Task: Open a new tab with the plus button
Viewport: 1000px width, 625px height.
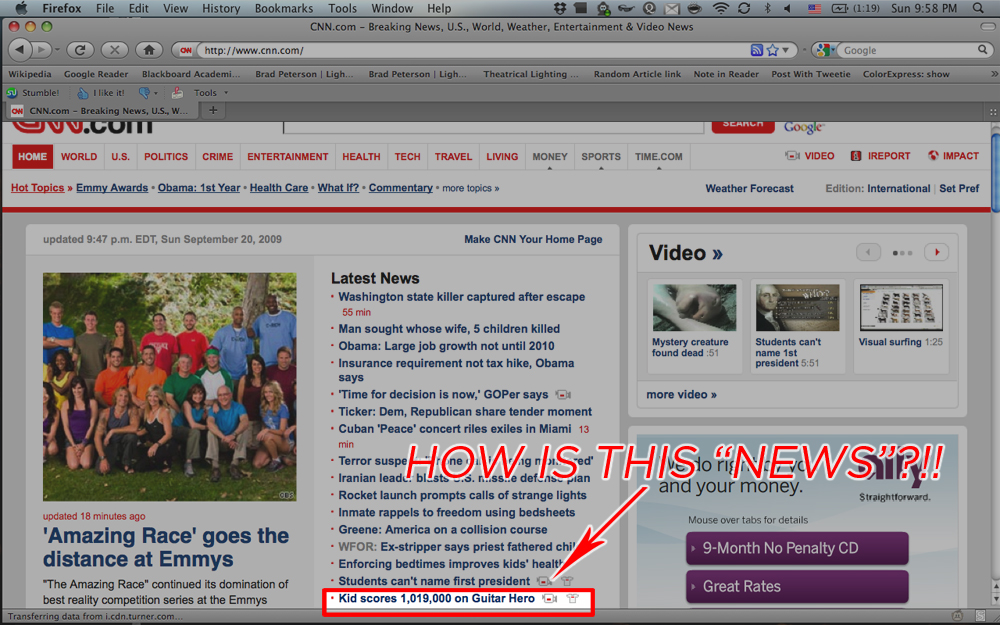Action: pos(213,110)
